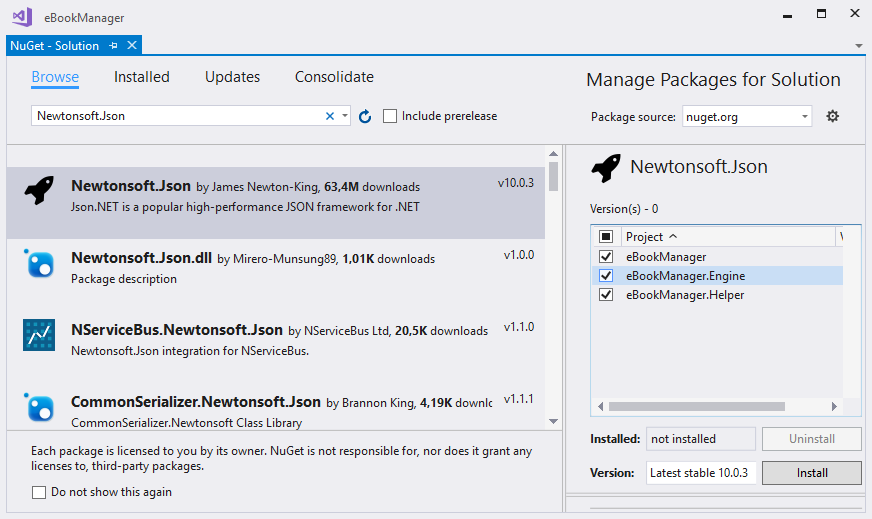The width and height of the screenshot is (872, 519).
Task: Click the Uninstall button
Action: click(812, 439)
